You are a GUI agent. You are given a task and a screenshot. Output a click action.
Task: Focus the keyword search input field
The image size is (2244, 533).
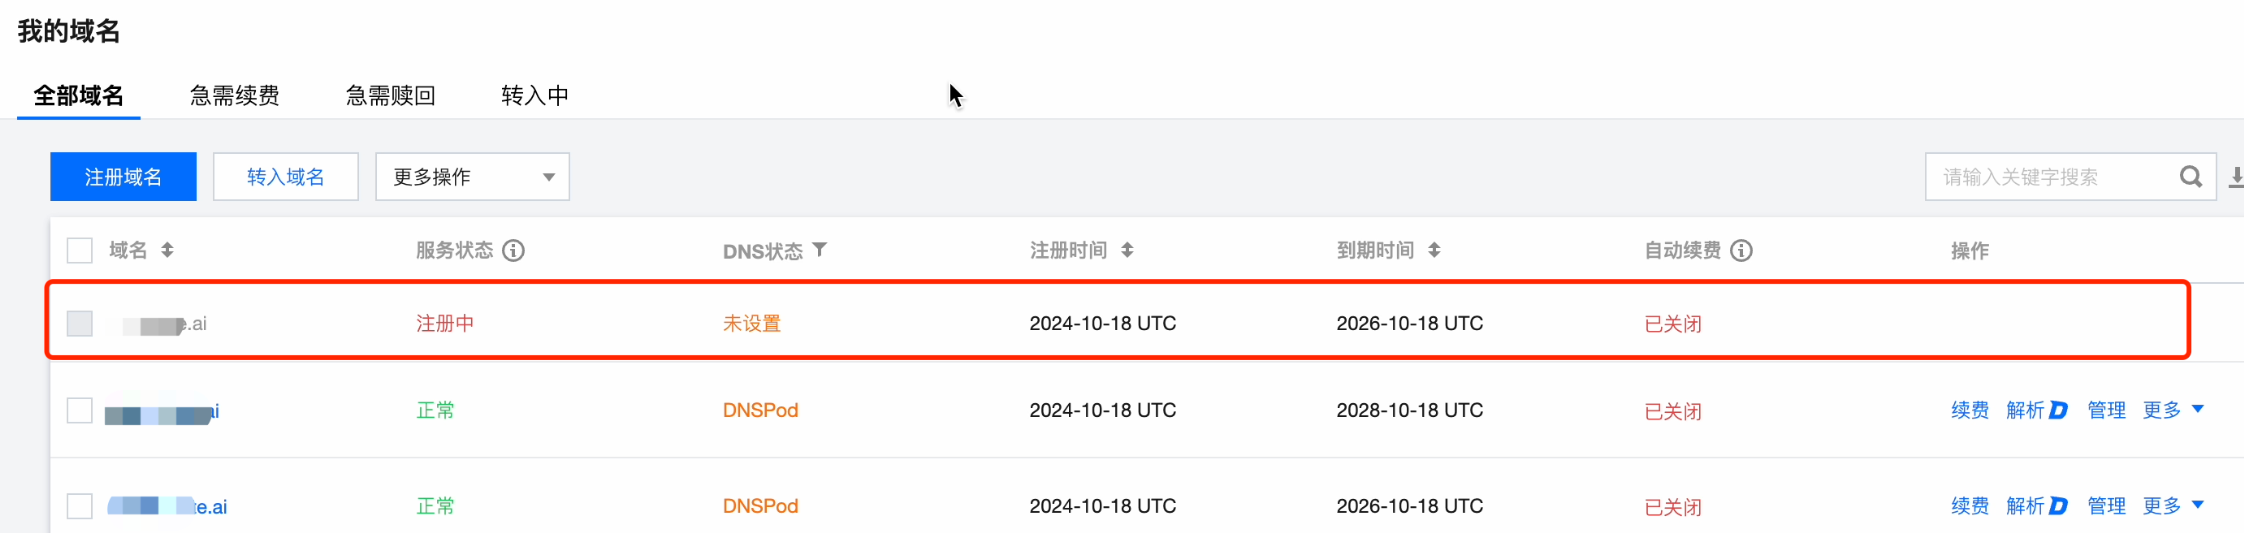2050,177
